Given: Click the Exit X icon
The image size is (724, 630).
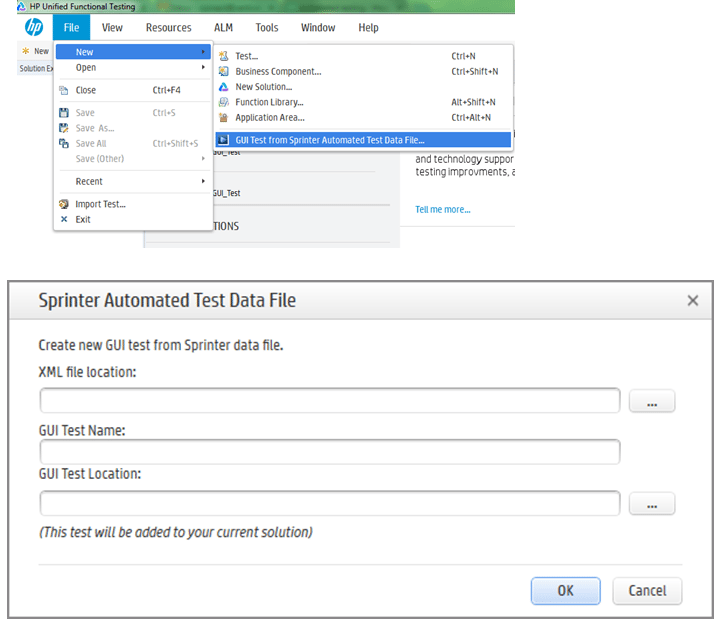Looking at the screenshot, I should (64, 219).
